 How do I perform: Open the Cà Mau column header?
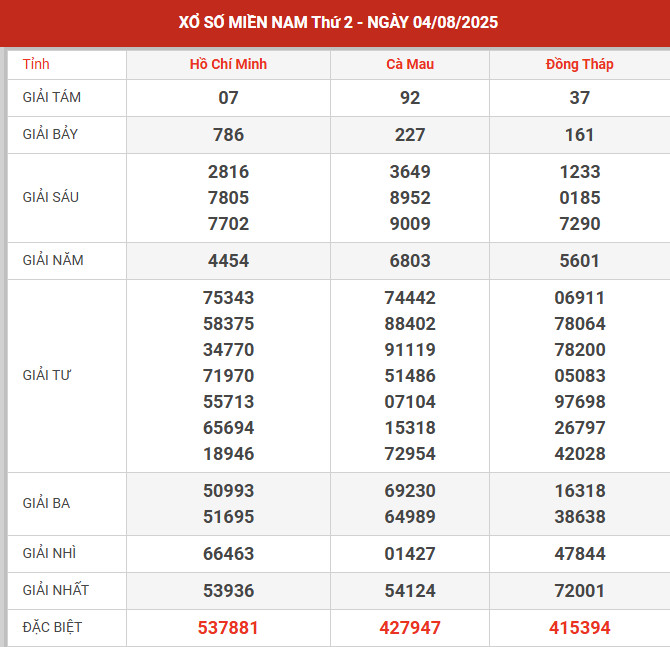pos(410,64)
